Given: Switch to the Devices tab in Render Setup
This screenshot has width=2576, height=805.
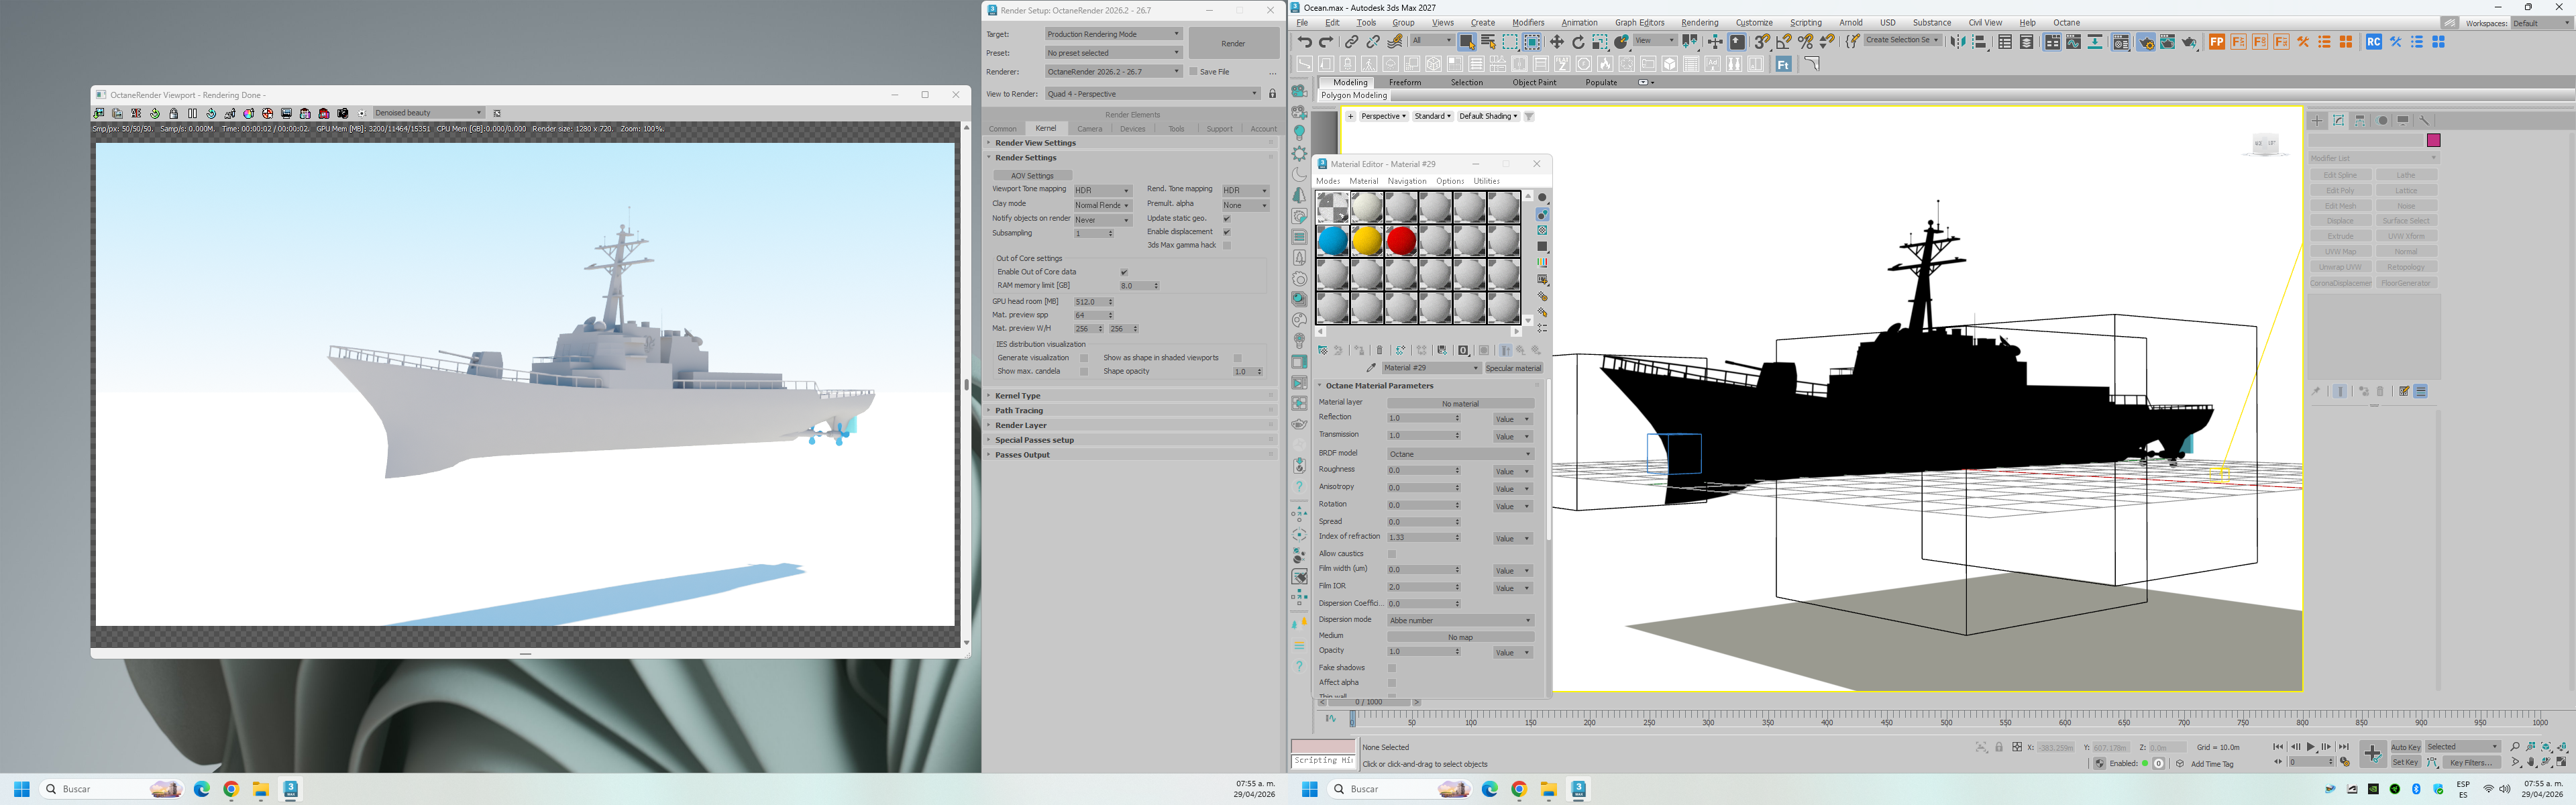Looking at the screenshot, I should 1133,129.
